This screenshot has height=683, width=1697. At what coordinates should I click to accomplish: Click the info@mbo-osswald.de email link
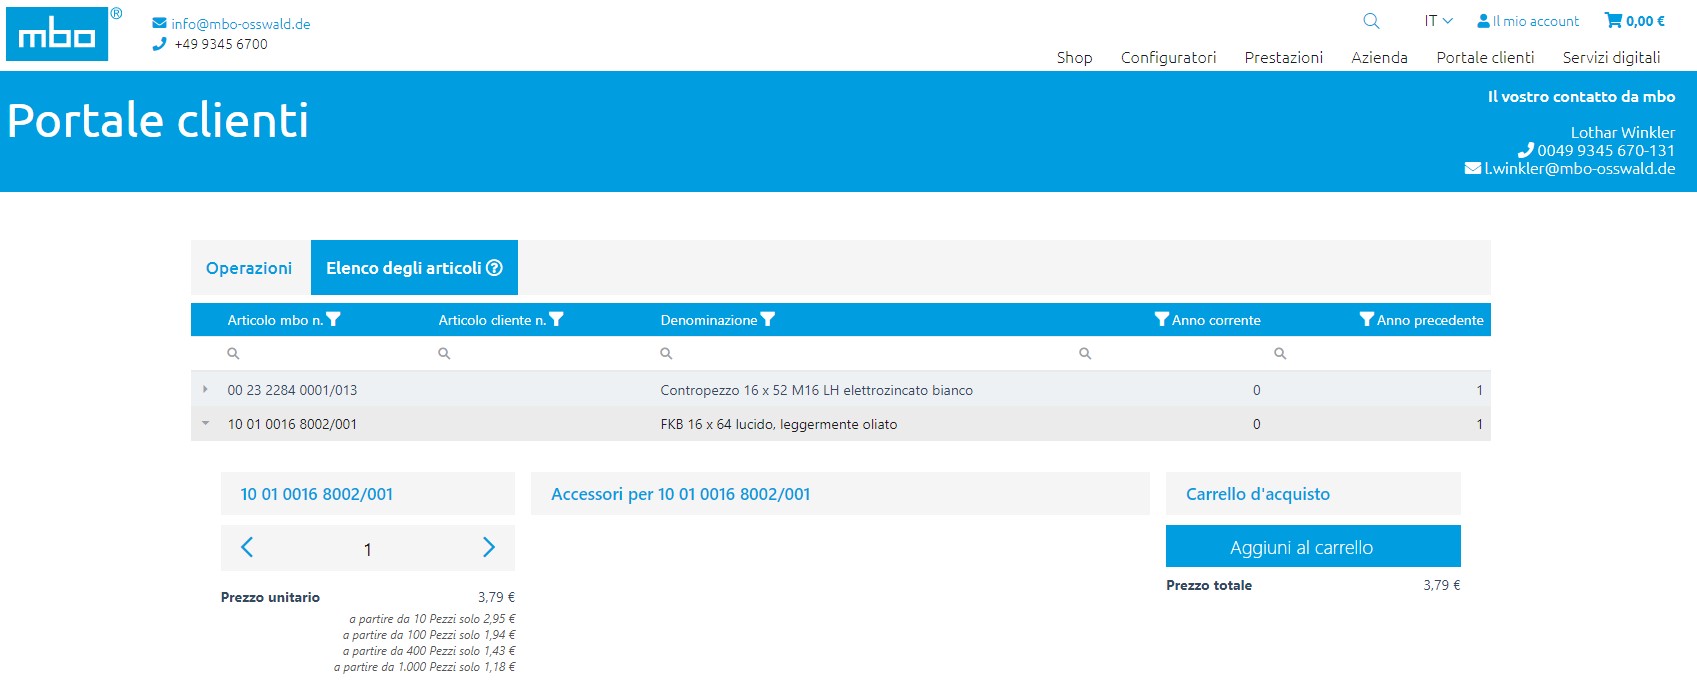[x=240, y=24]
